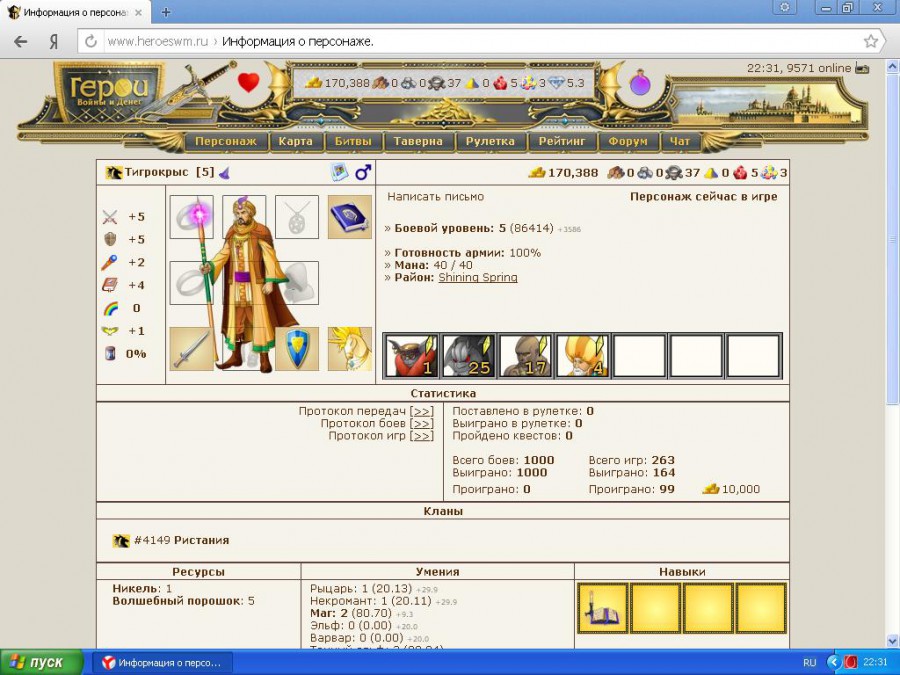Open the Чат menu item
Screen dimensions: 900x675
[x=680, y=141]
